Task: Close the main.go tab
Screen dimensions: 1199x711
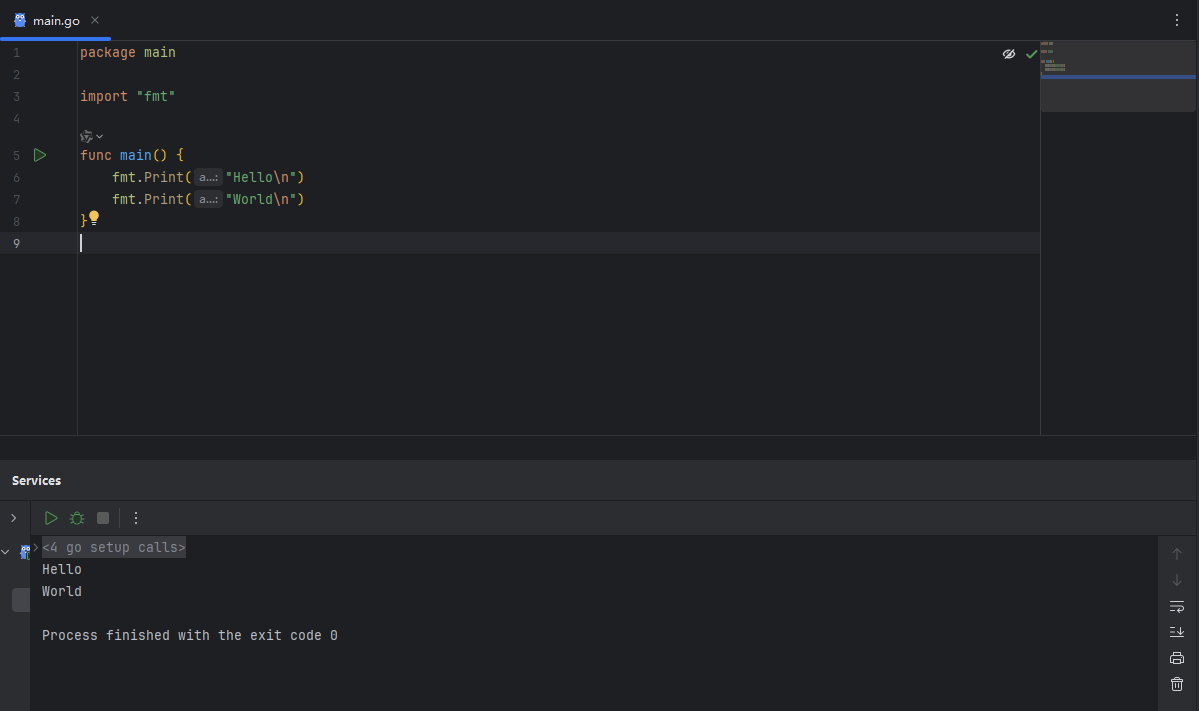Action: 95,20
